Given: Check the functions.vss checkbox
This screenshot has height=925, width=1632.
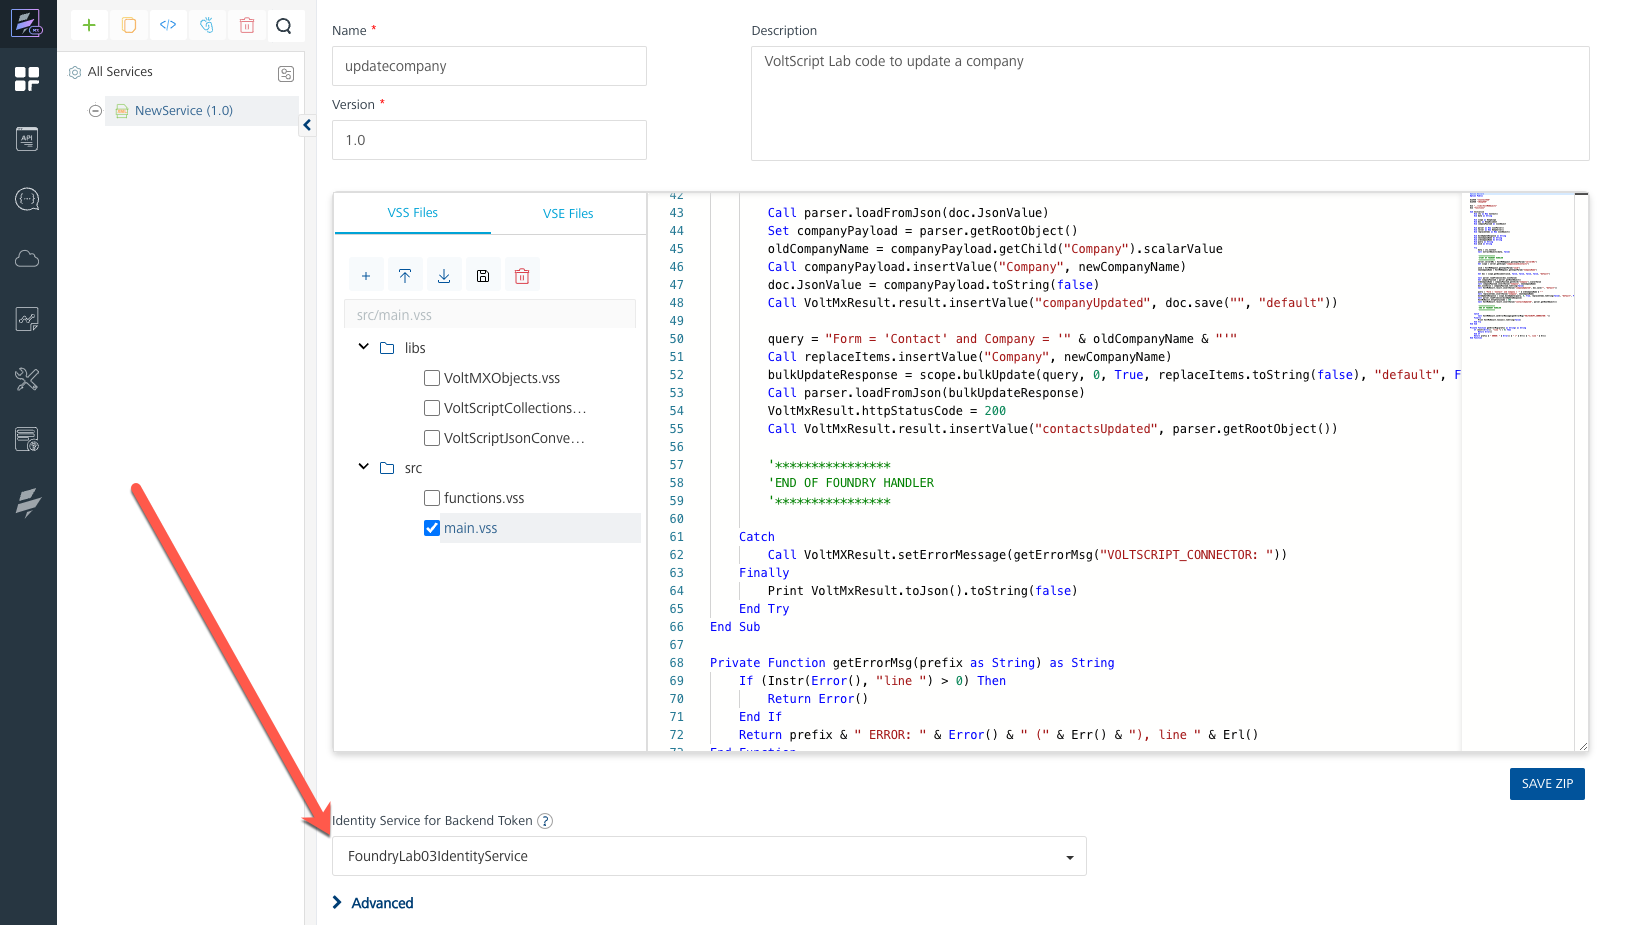Looking at the screenshot, I should [x=432, y=498].
